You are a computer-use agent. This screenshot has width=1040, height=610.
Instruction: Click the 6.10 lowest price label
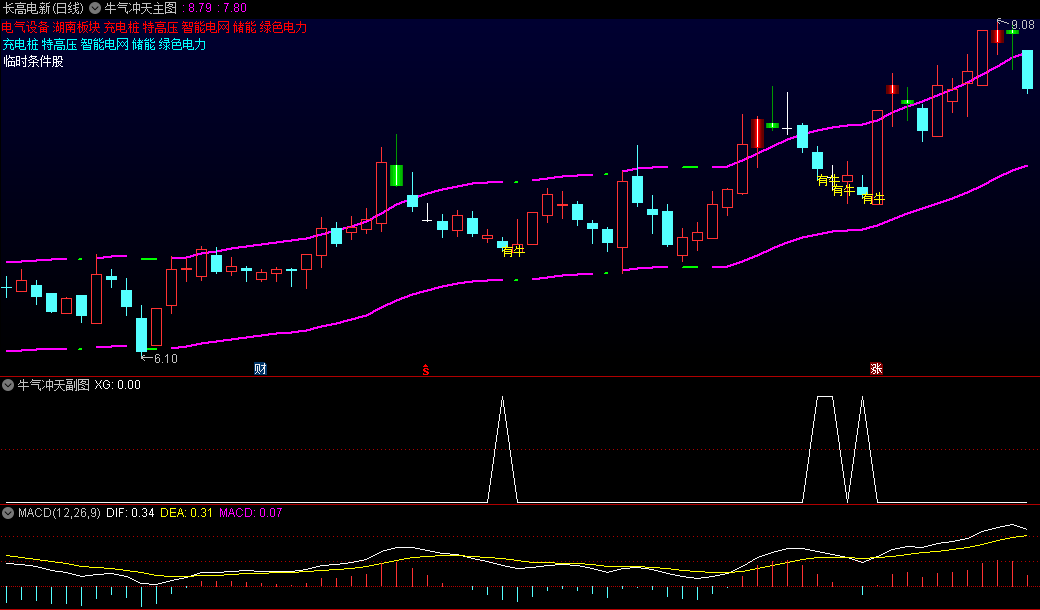165,359
